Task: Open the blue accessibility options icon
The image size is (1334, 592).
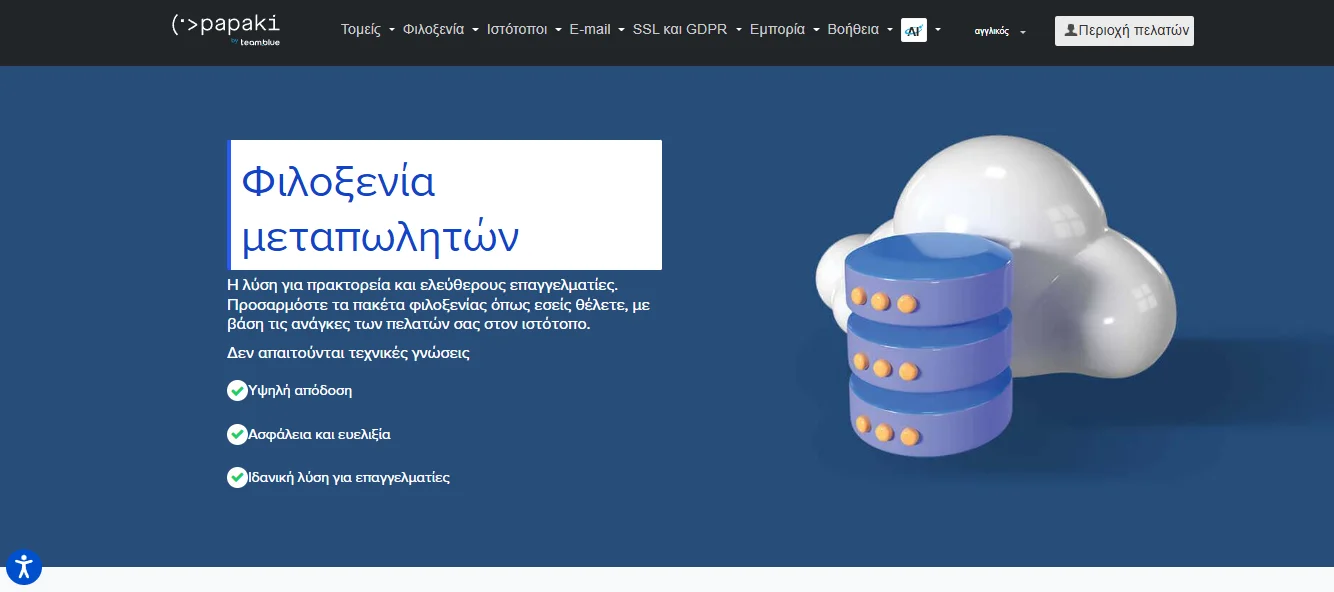Action: click(24, 568)
